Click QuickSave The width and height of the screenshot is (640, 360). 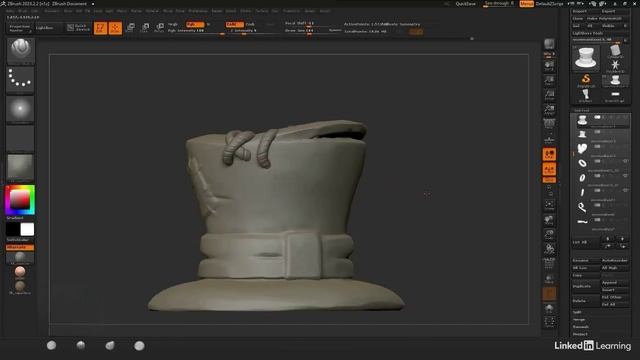coord(465,4)
